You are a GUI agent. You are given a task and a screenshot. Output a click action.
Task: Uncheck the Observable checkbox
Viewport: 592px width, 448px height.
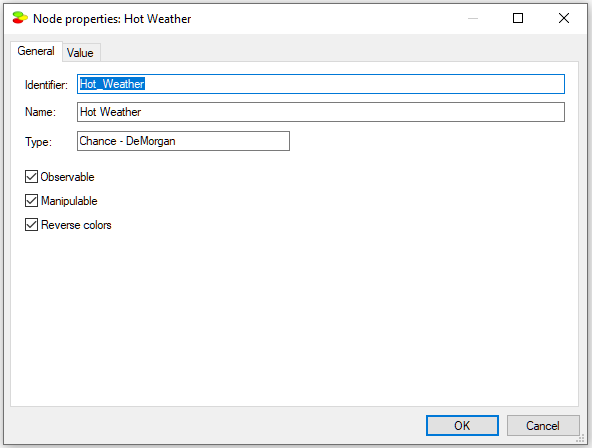click(x=31, y=177)
